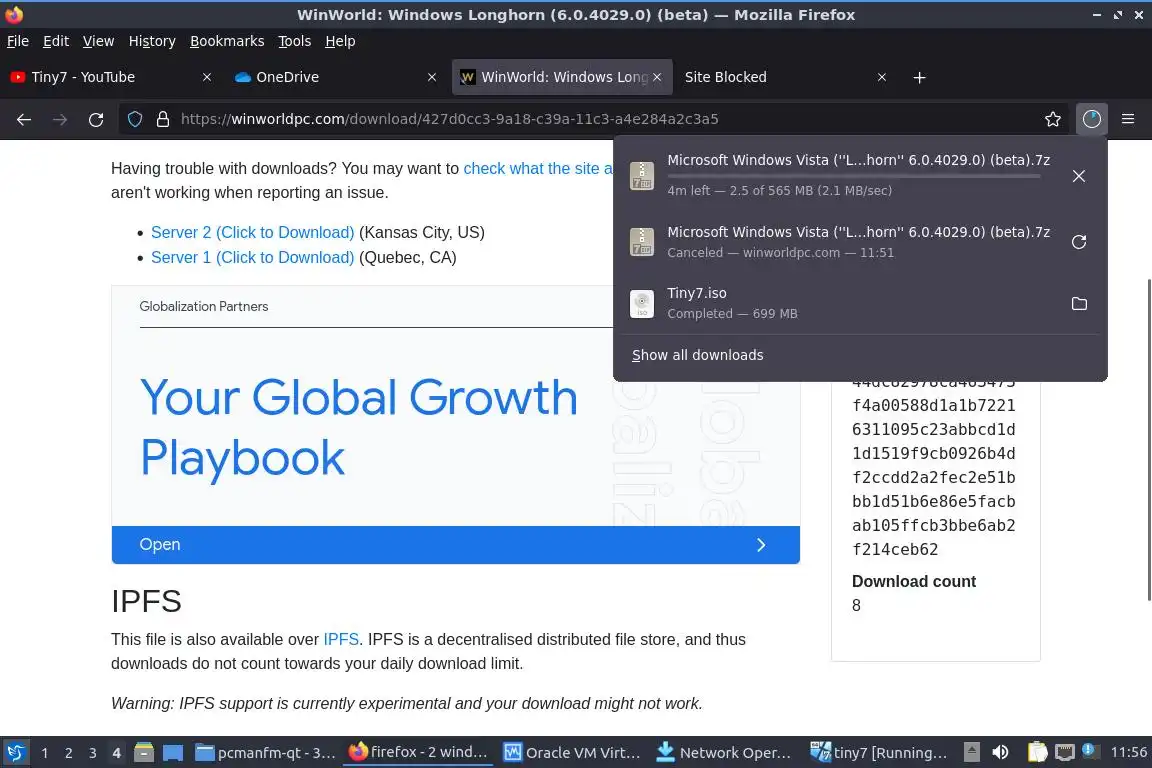Download from Server 1 Quebec
Screen dimensions: 1152x768
(252, 257)
